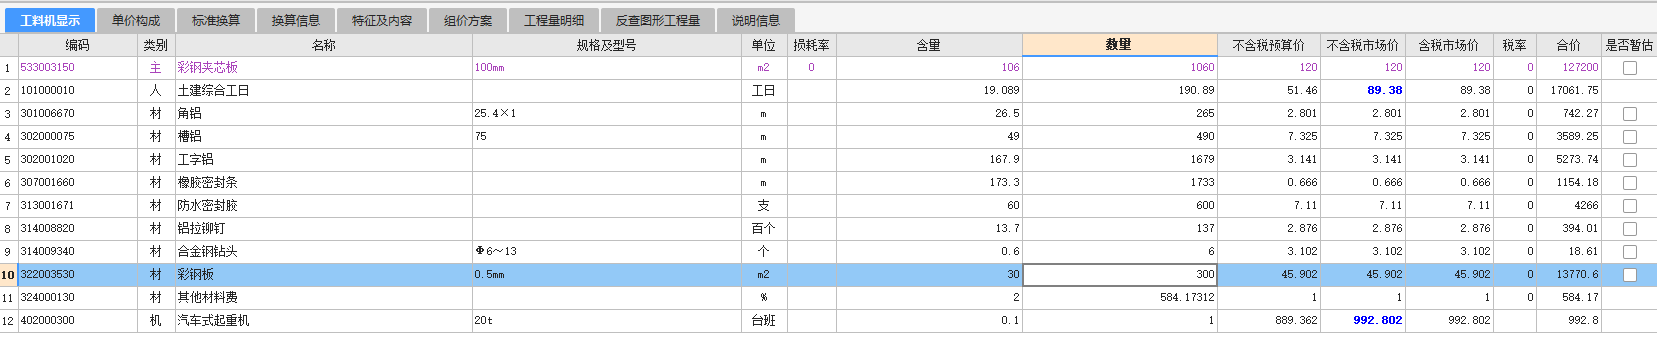This screenshot has height=361, width=1657.
Task: Click the 编码 column header
Action: tap(78, 45)
